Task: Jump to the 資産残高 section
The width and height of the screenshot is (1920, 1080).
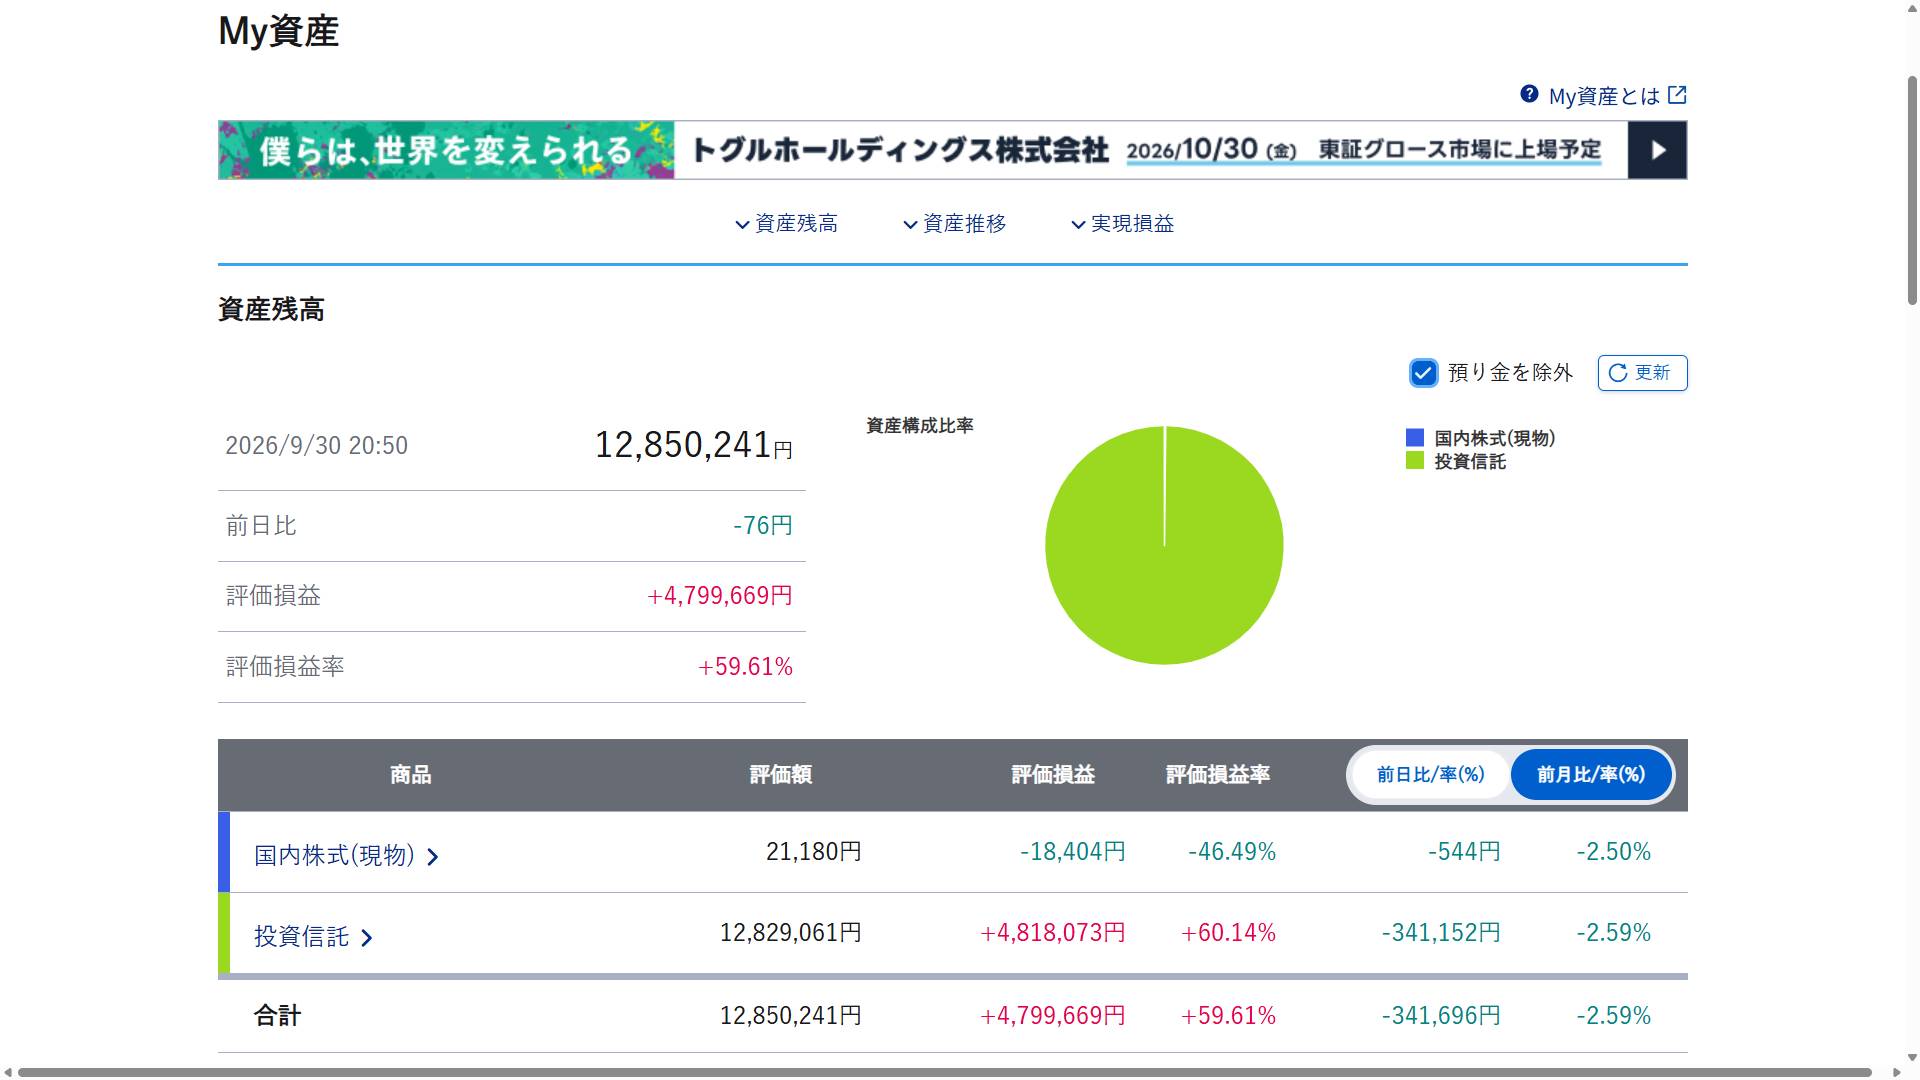Action: pyautogui.click(x=796, y=224)
